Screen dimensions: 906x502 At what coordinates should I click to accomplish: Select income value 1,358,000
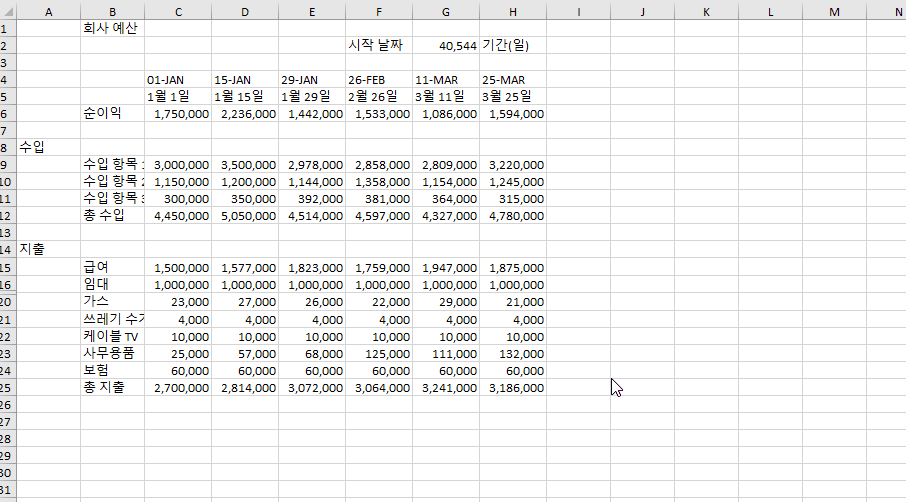379,181
